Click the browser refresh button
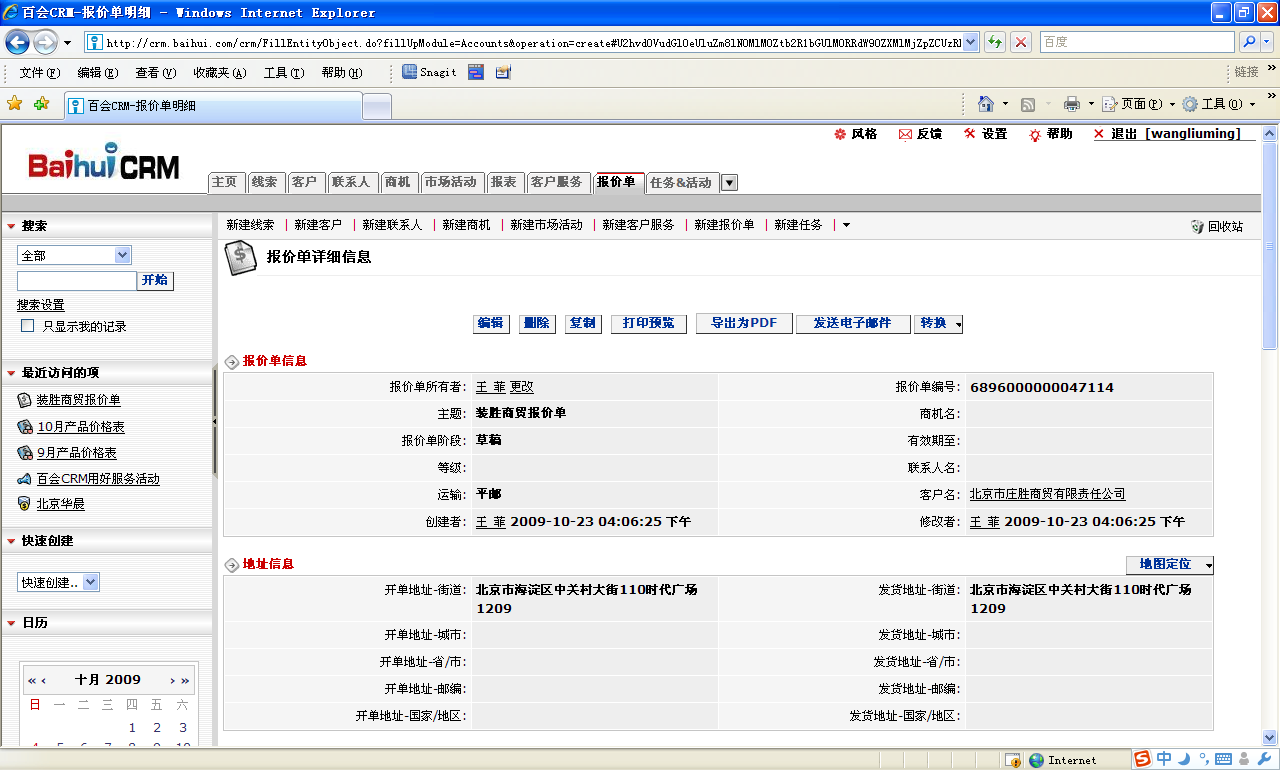Screen dimensions: 1280x770 (x=995, y=42)
